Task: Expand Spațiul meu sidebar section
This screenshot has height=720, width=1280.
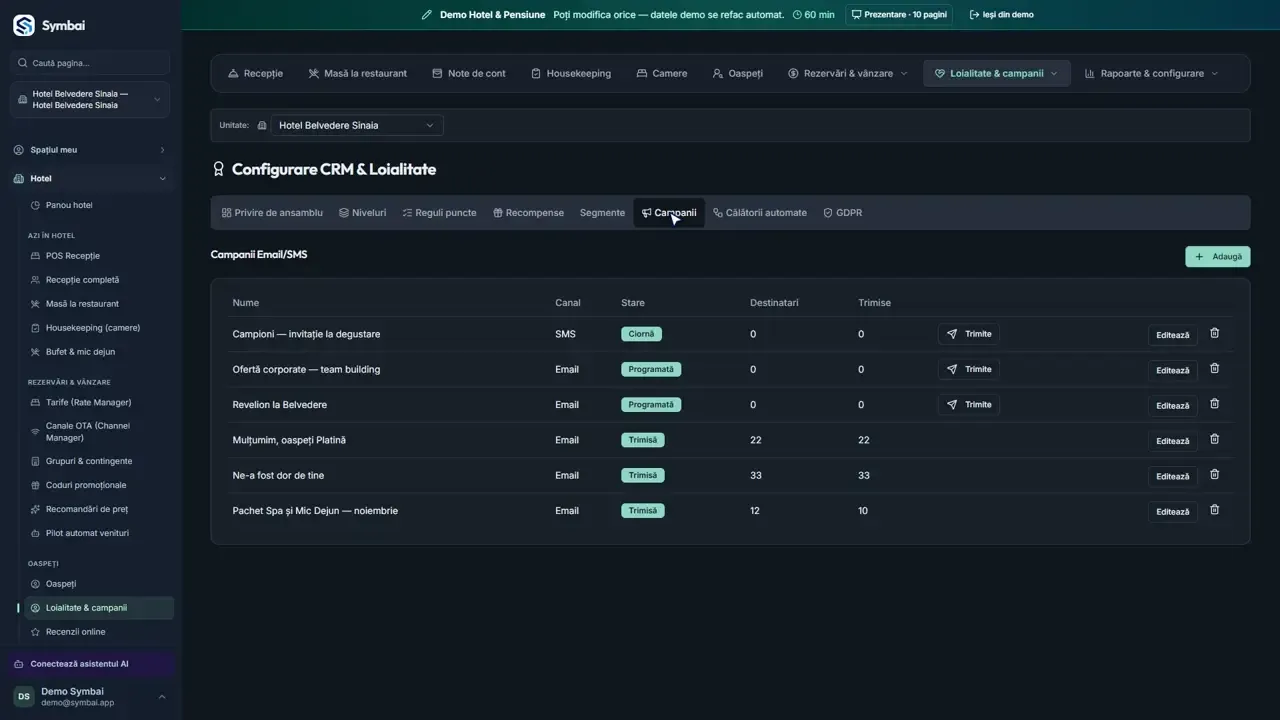Action: pos(90,150)
